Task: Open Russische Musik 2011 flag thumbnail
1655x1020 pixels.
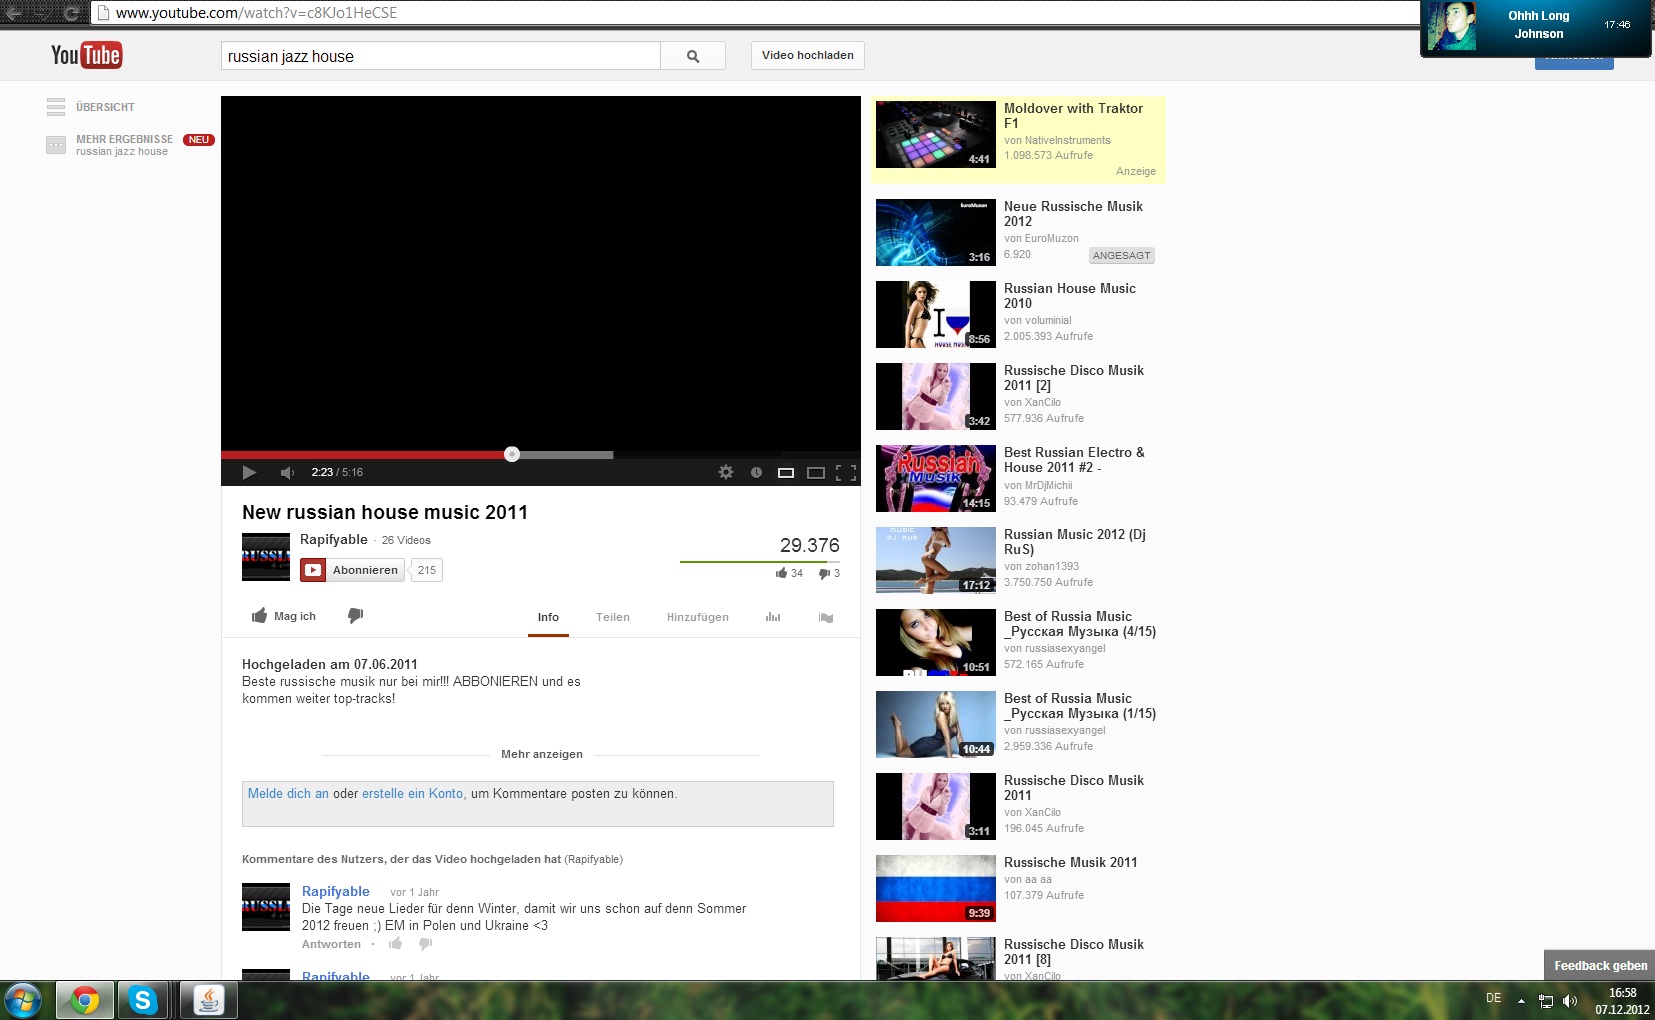Action: [936, 888]
